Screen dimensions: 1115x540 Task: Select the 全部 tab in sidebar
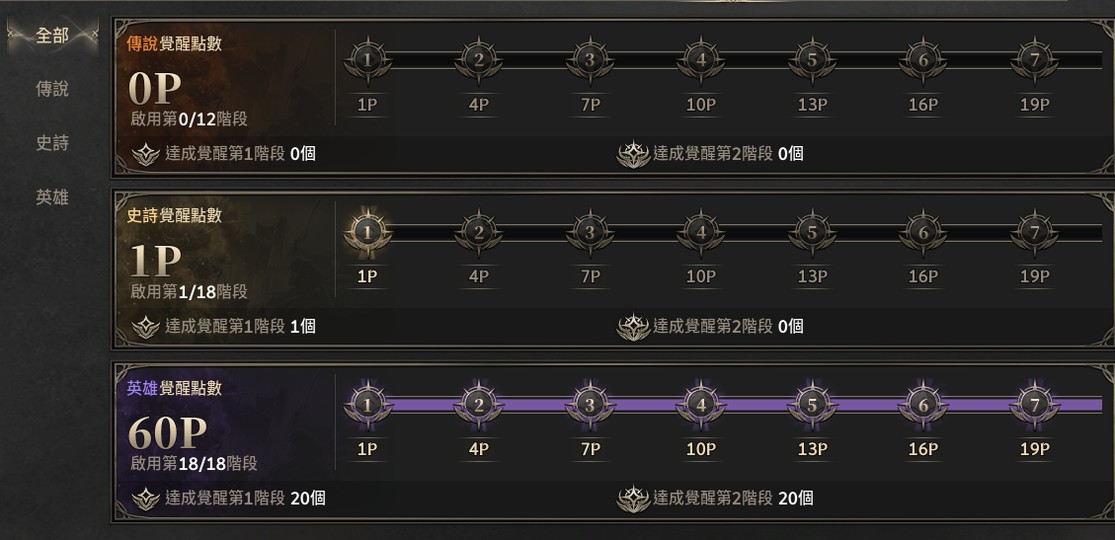(53, 36)
